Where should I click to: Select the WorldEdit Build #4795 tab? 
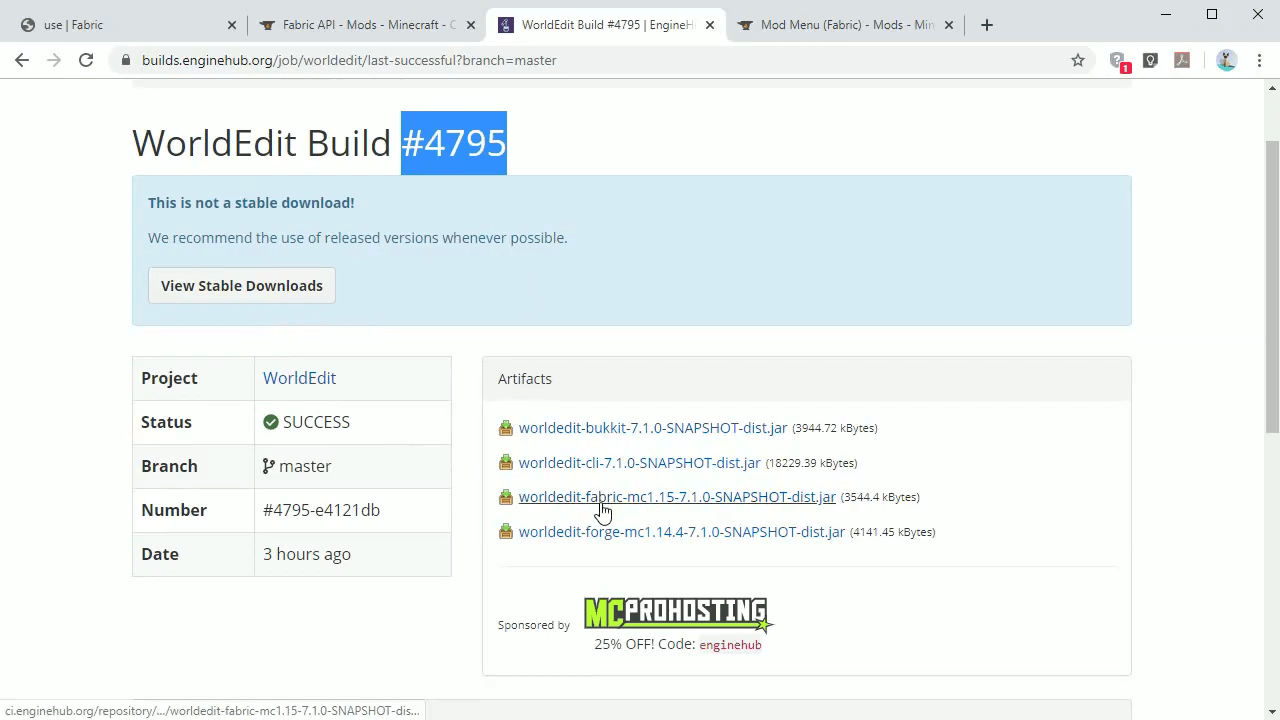coord(605,25)
